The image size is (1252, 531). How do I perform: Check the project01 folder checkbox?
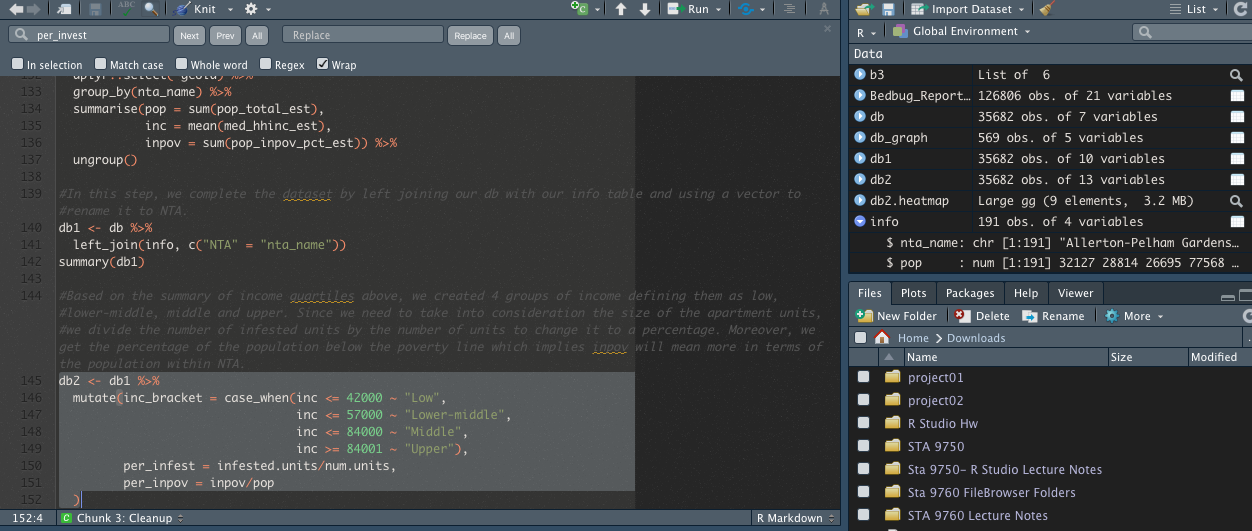click(863, 378)
